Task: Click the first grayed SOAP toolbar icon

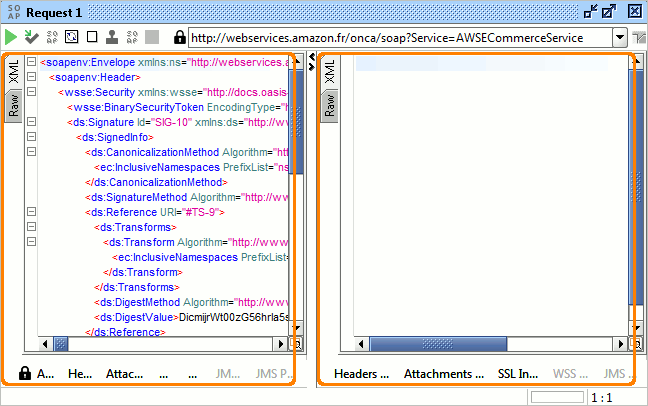Action: pyautogui.click(x=52, y=37)
